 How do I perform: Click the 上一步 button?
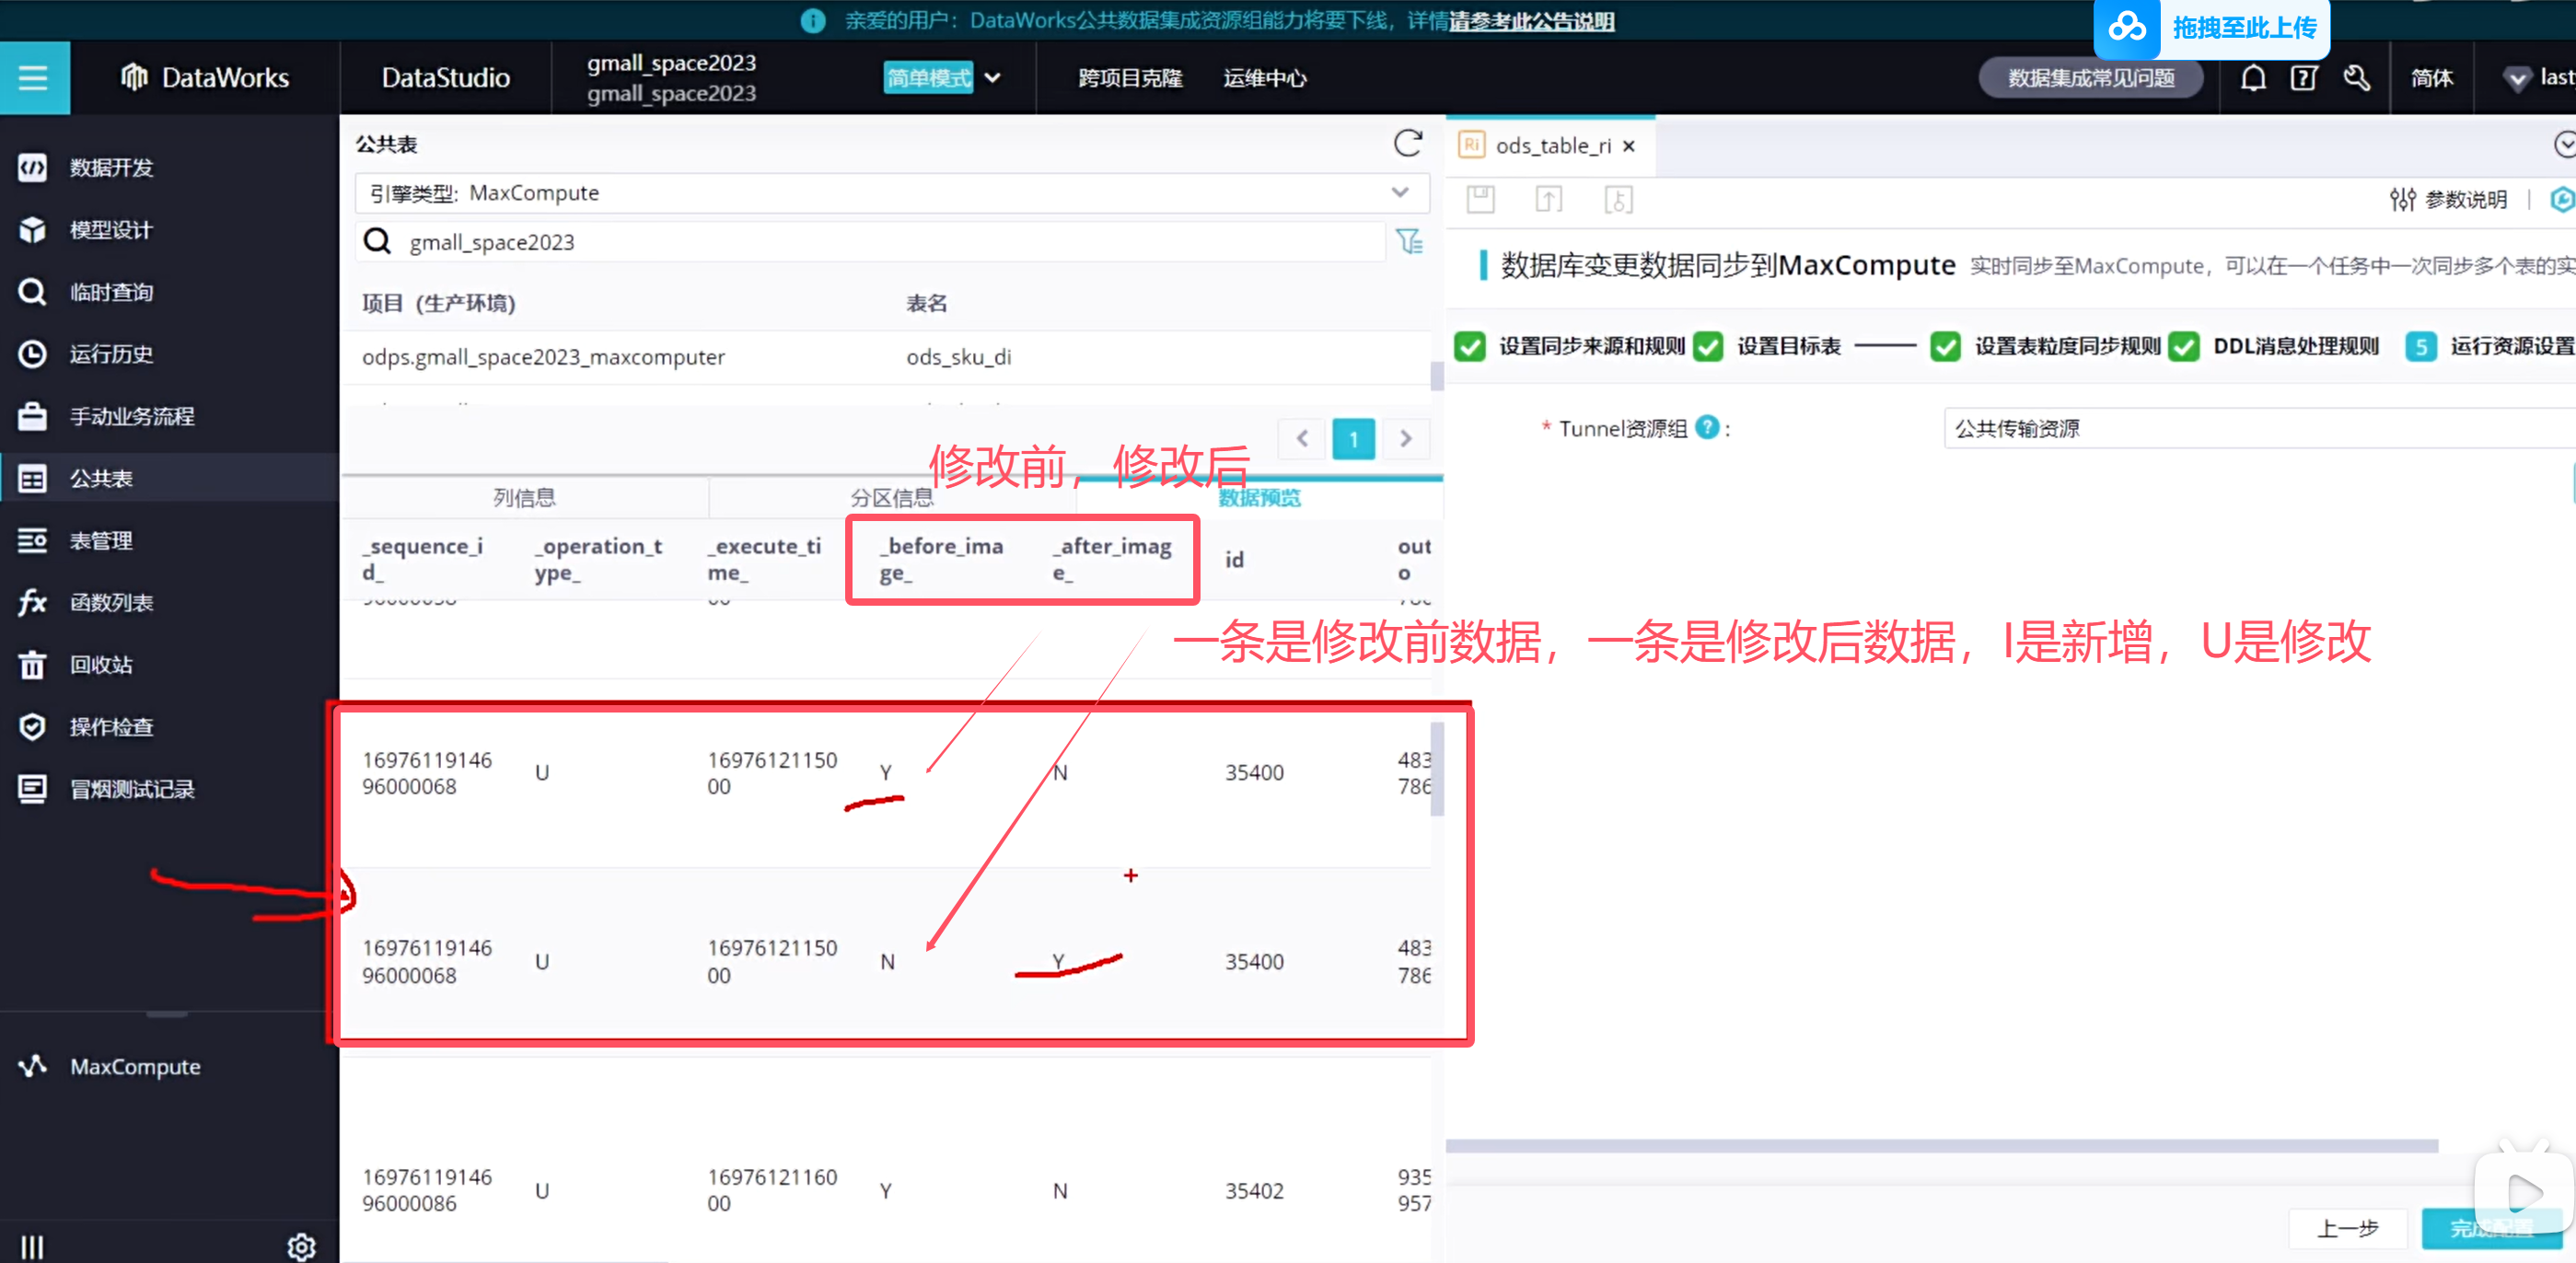tap(2347, 1228)
